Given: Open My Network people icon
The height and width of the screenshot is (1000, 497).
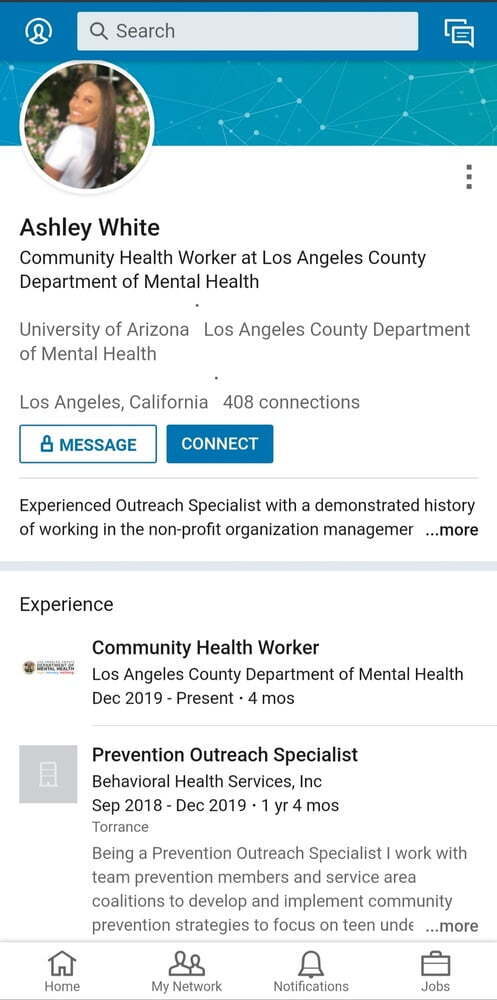Looking at the screenshot, I should 186,963.
